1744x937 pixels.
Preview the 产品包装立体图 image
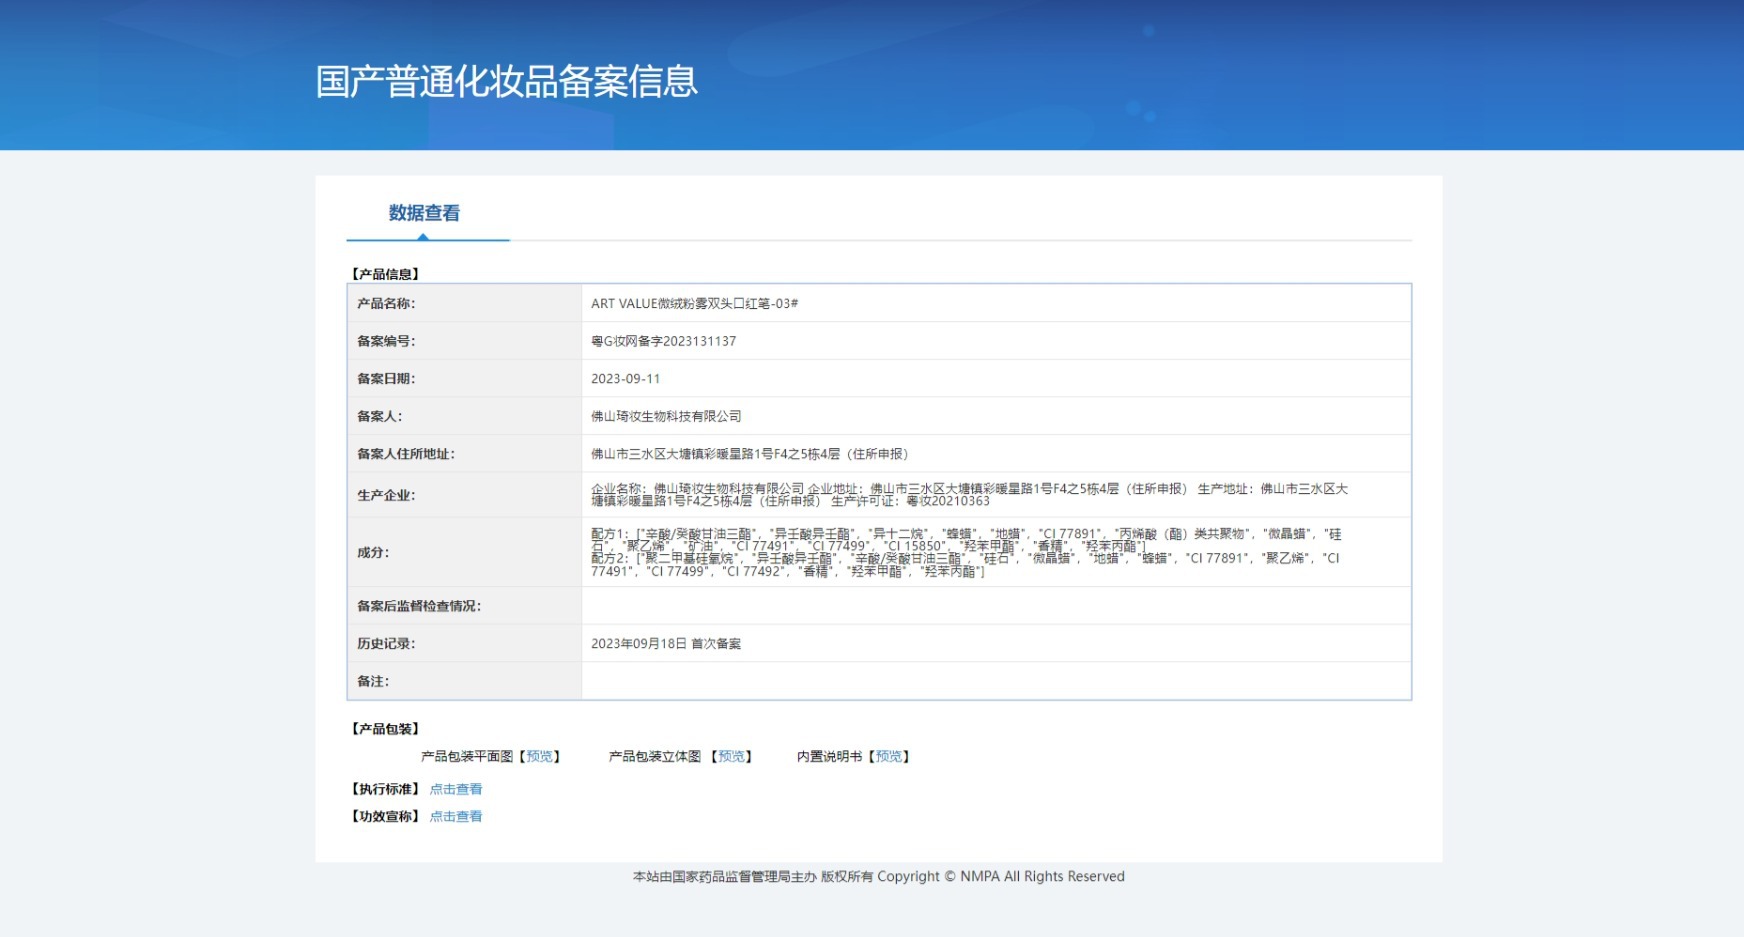(x=731, y=757)
